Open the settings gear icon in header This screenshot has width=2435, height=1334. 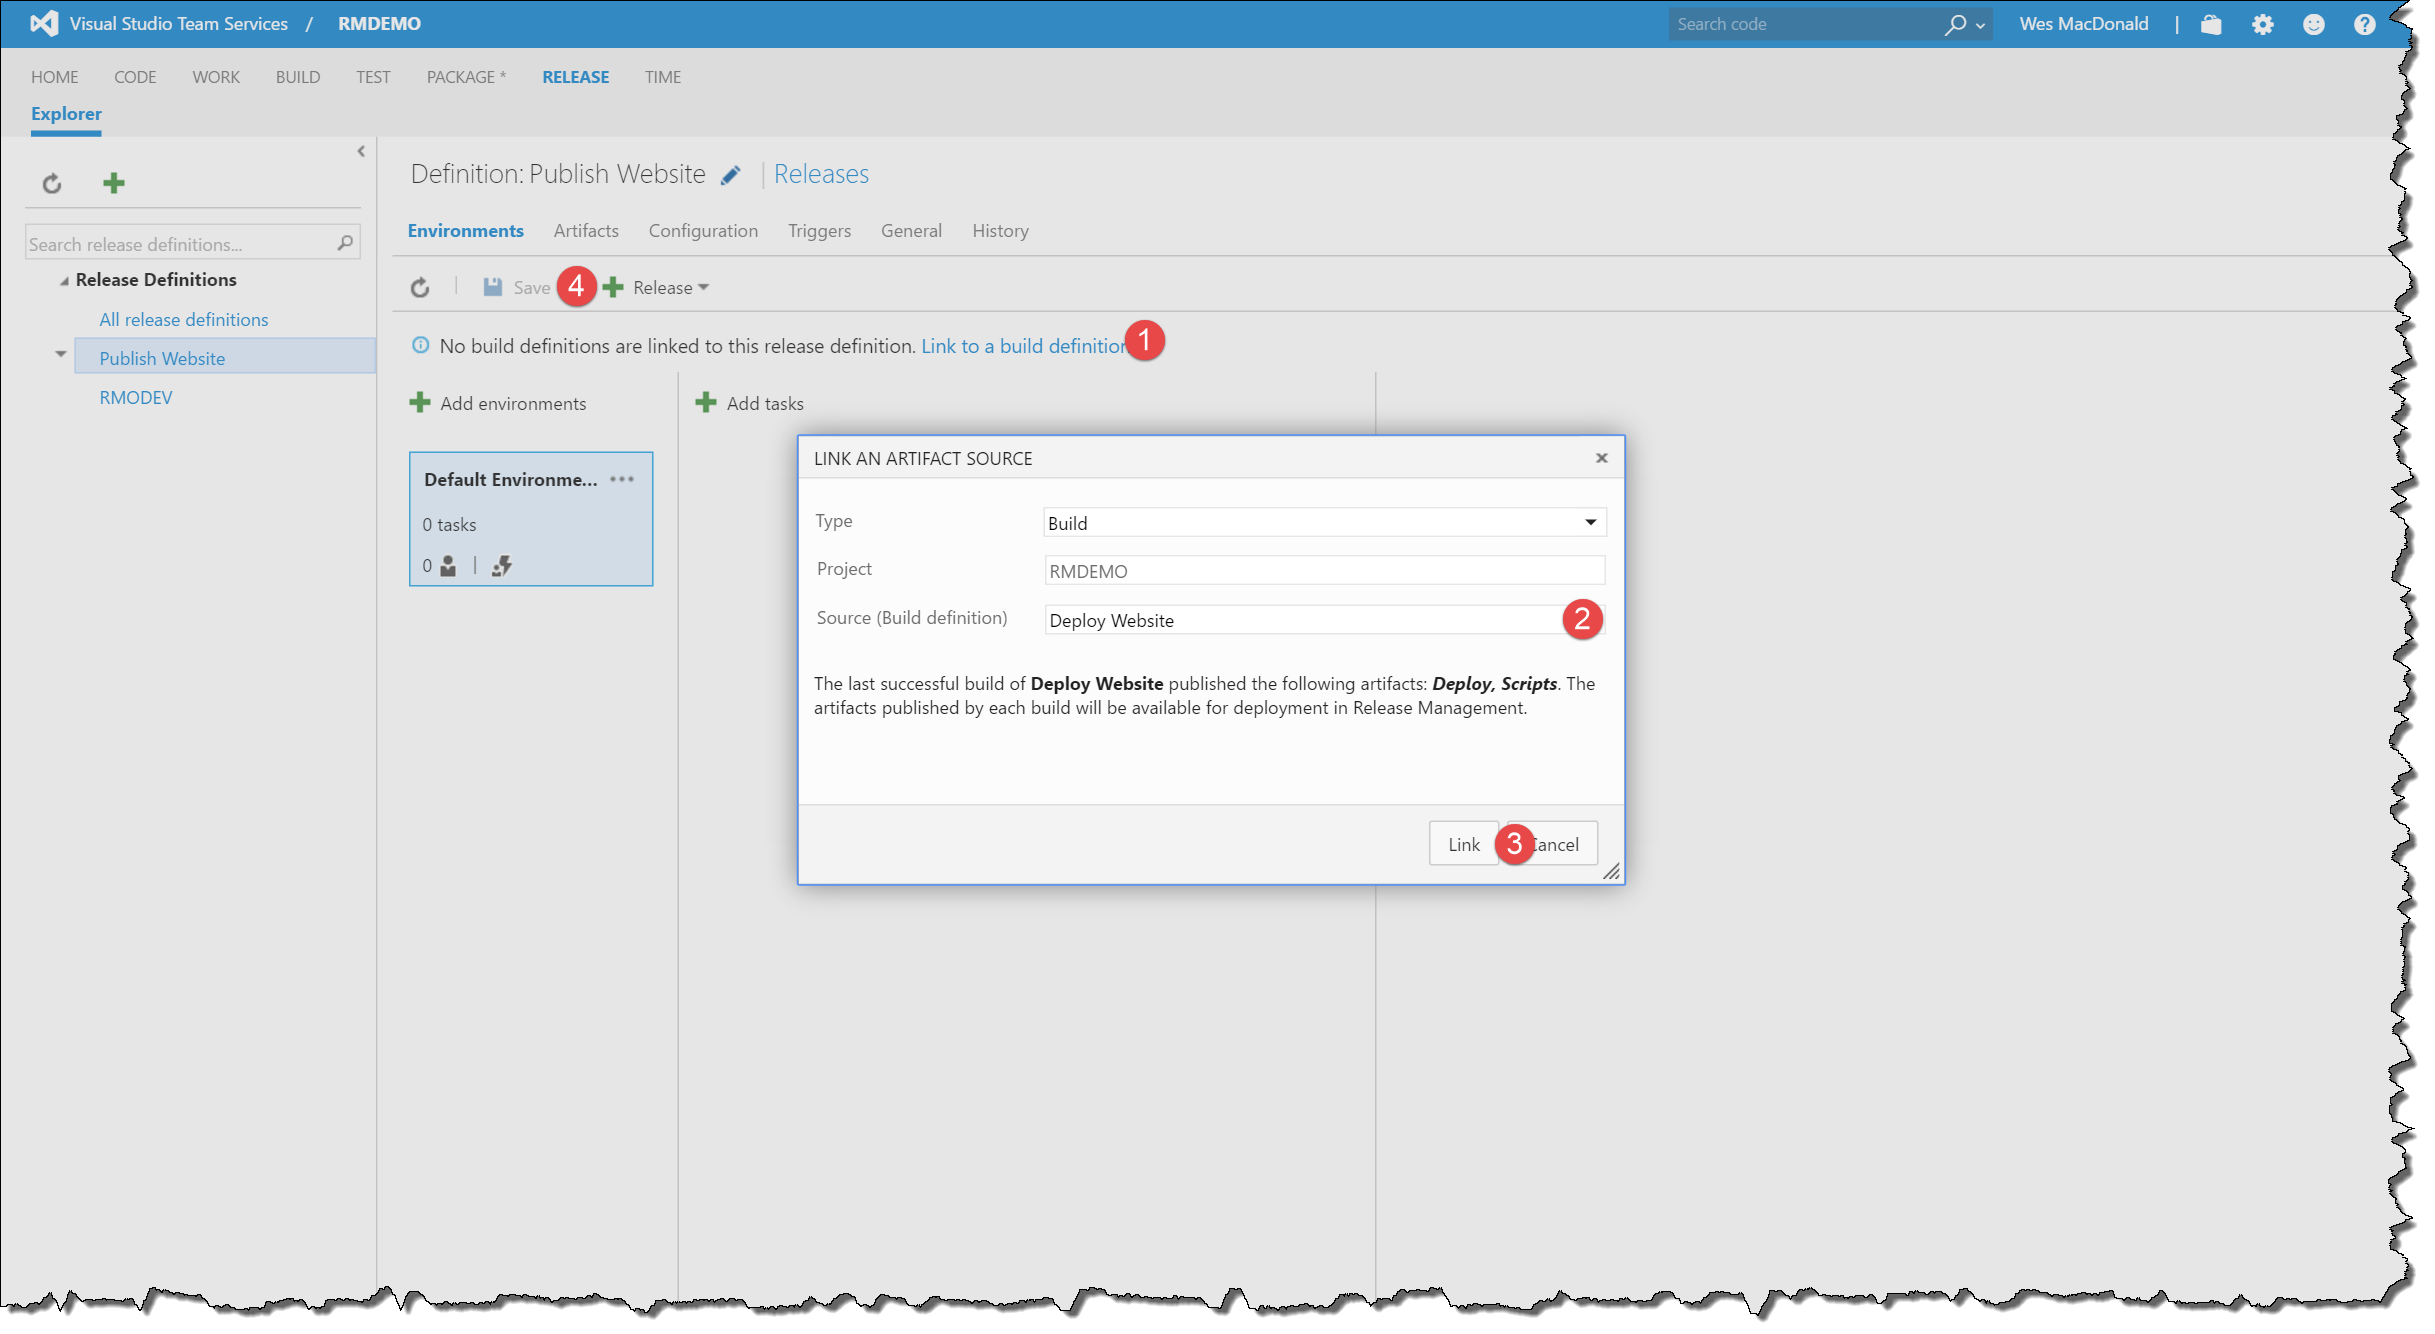coord(2262,25)
